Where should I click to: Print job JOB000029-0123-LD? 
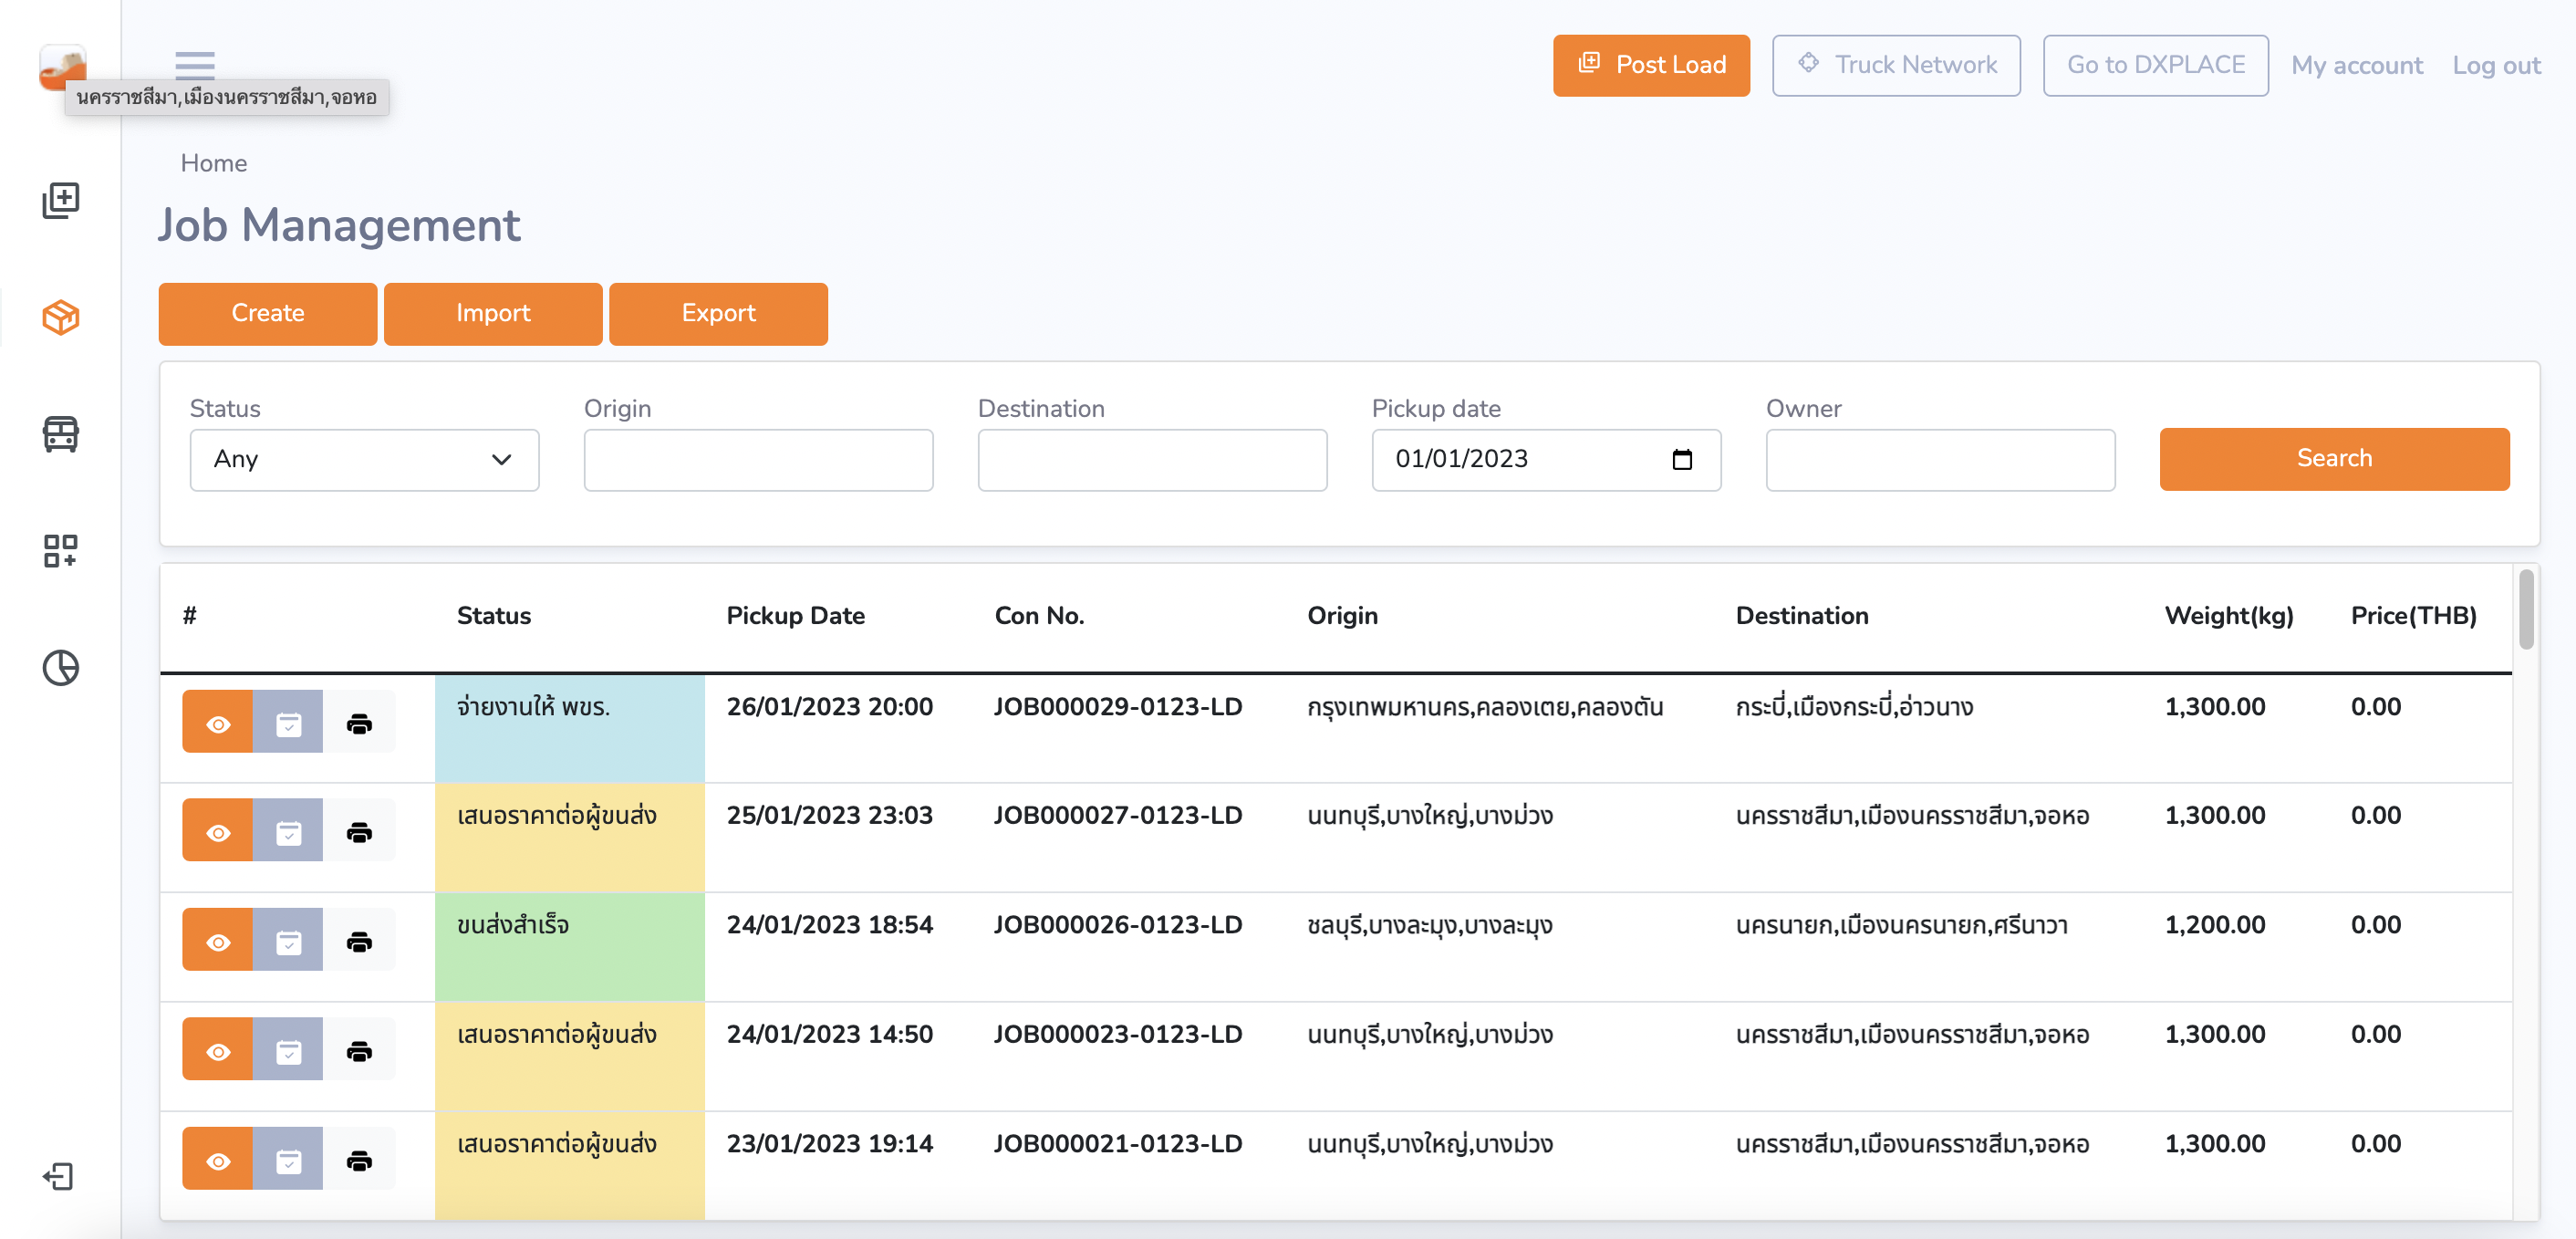(x=359, y=723)
